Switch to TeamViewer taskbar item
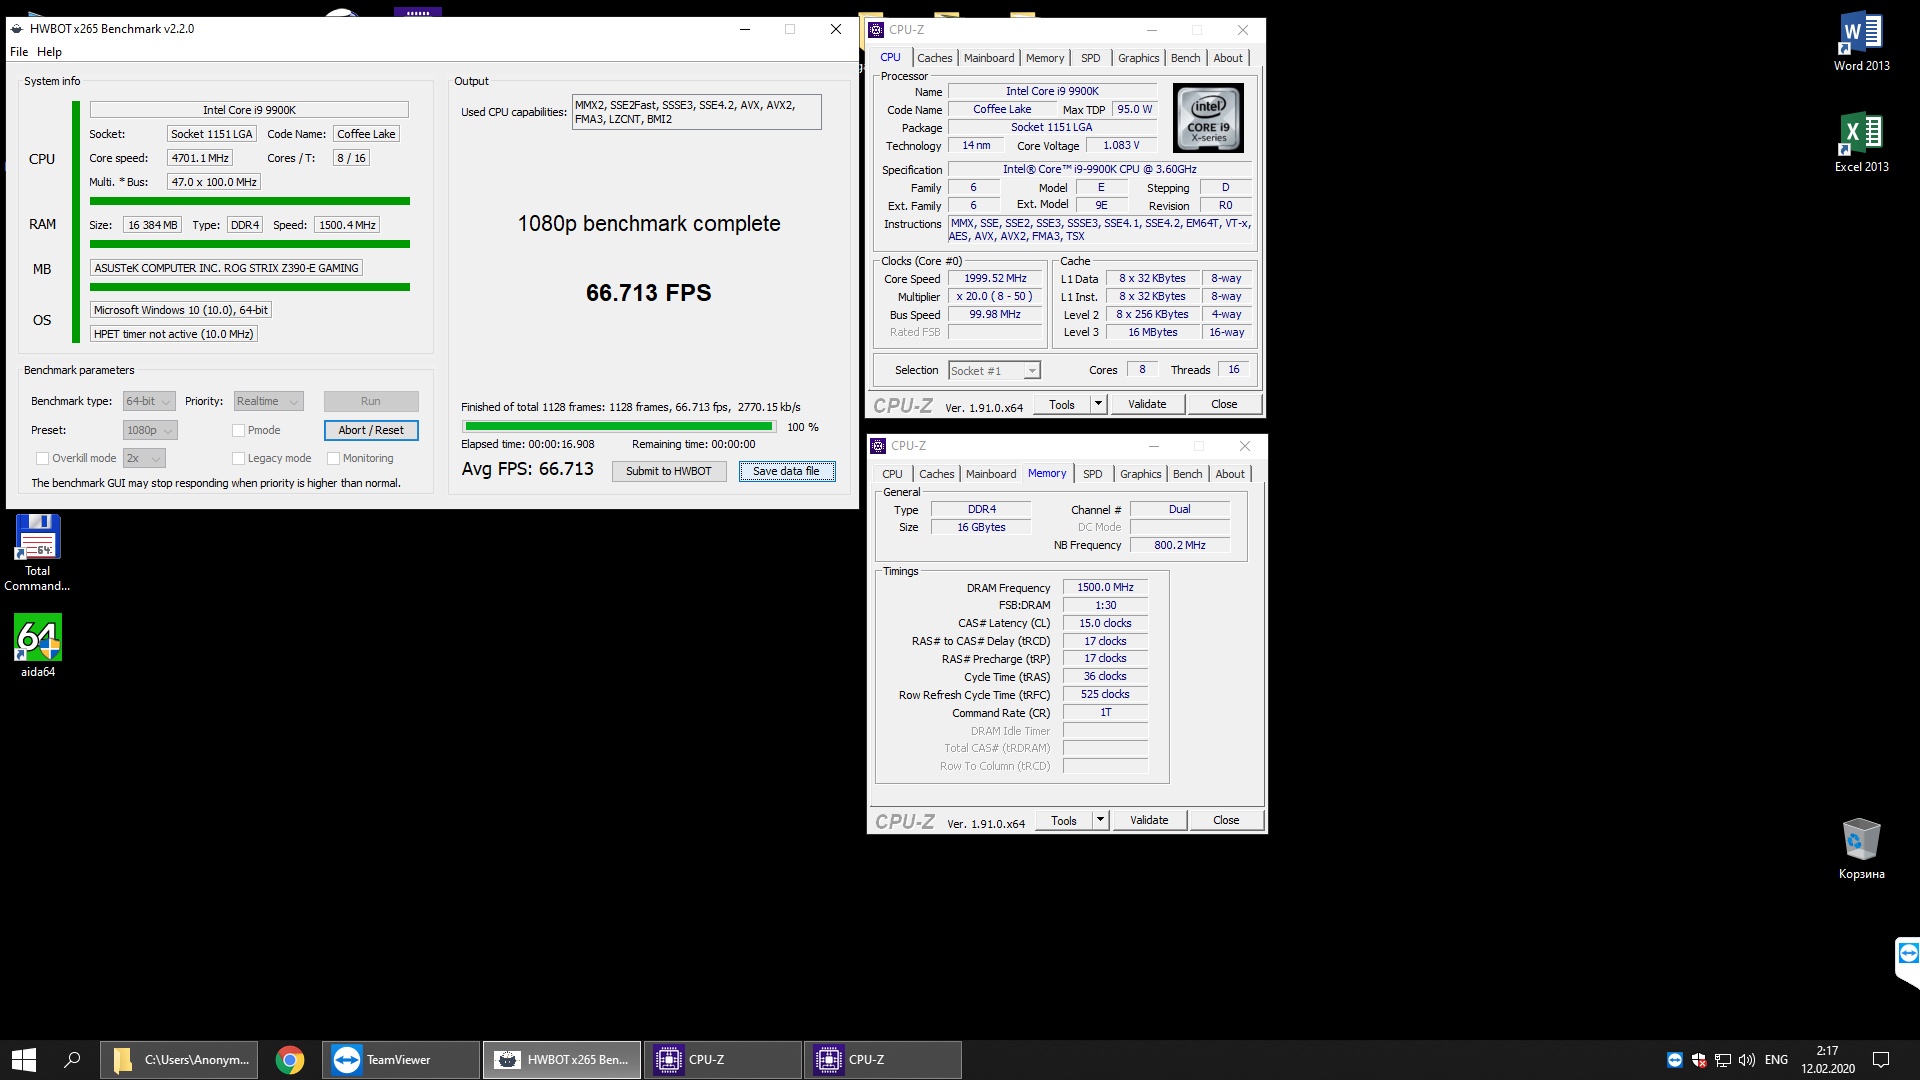This screenshot has height=1080, width=1920. (x=401, y=1060)
